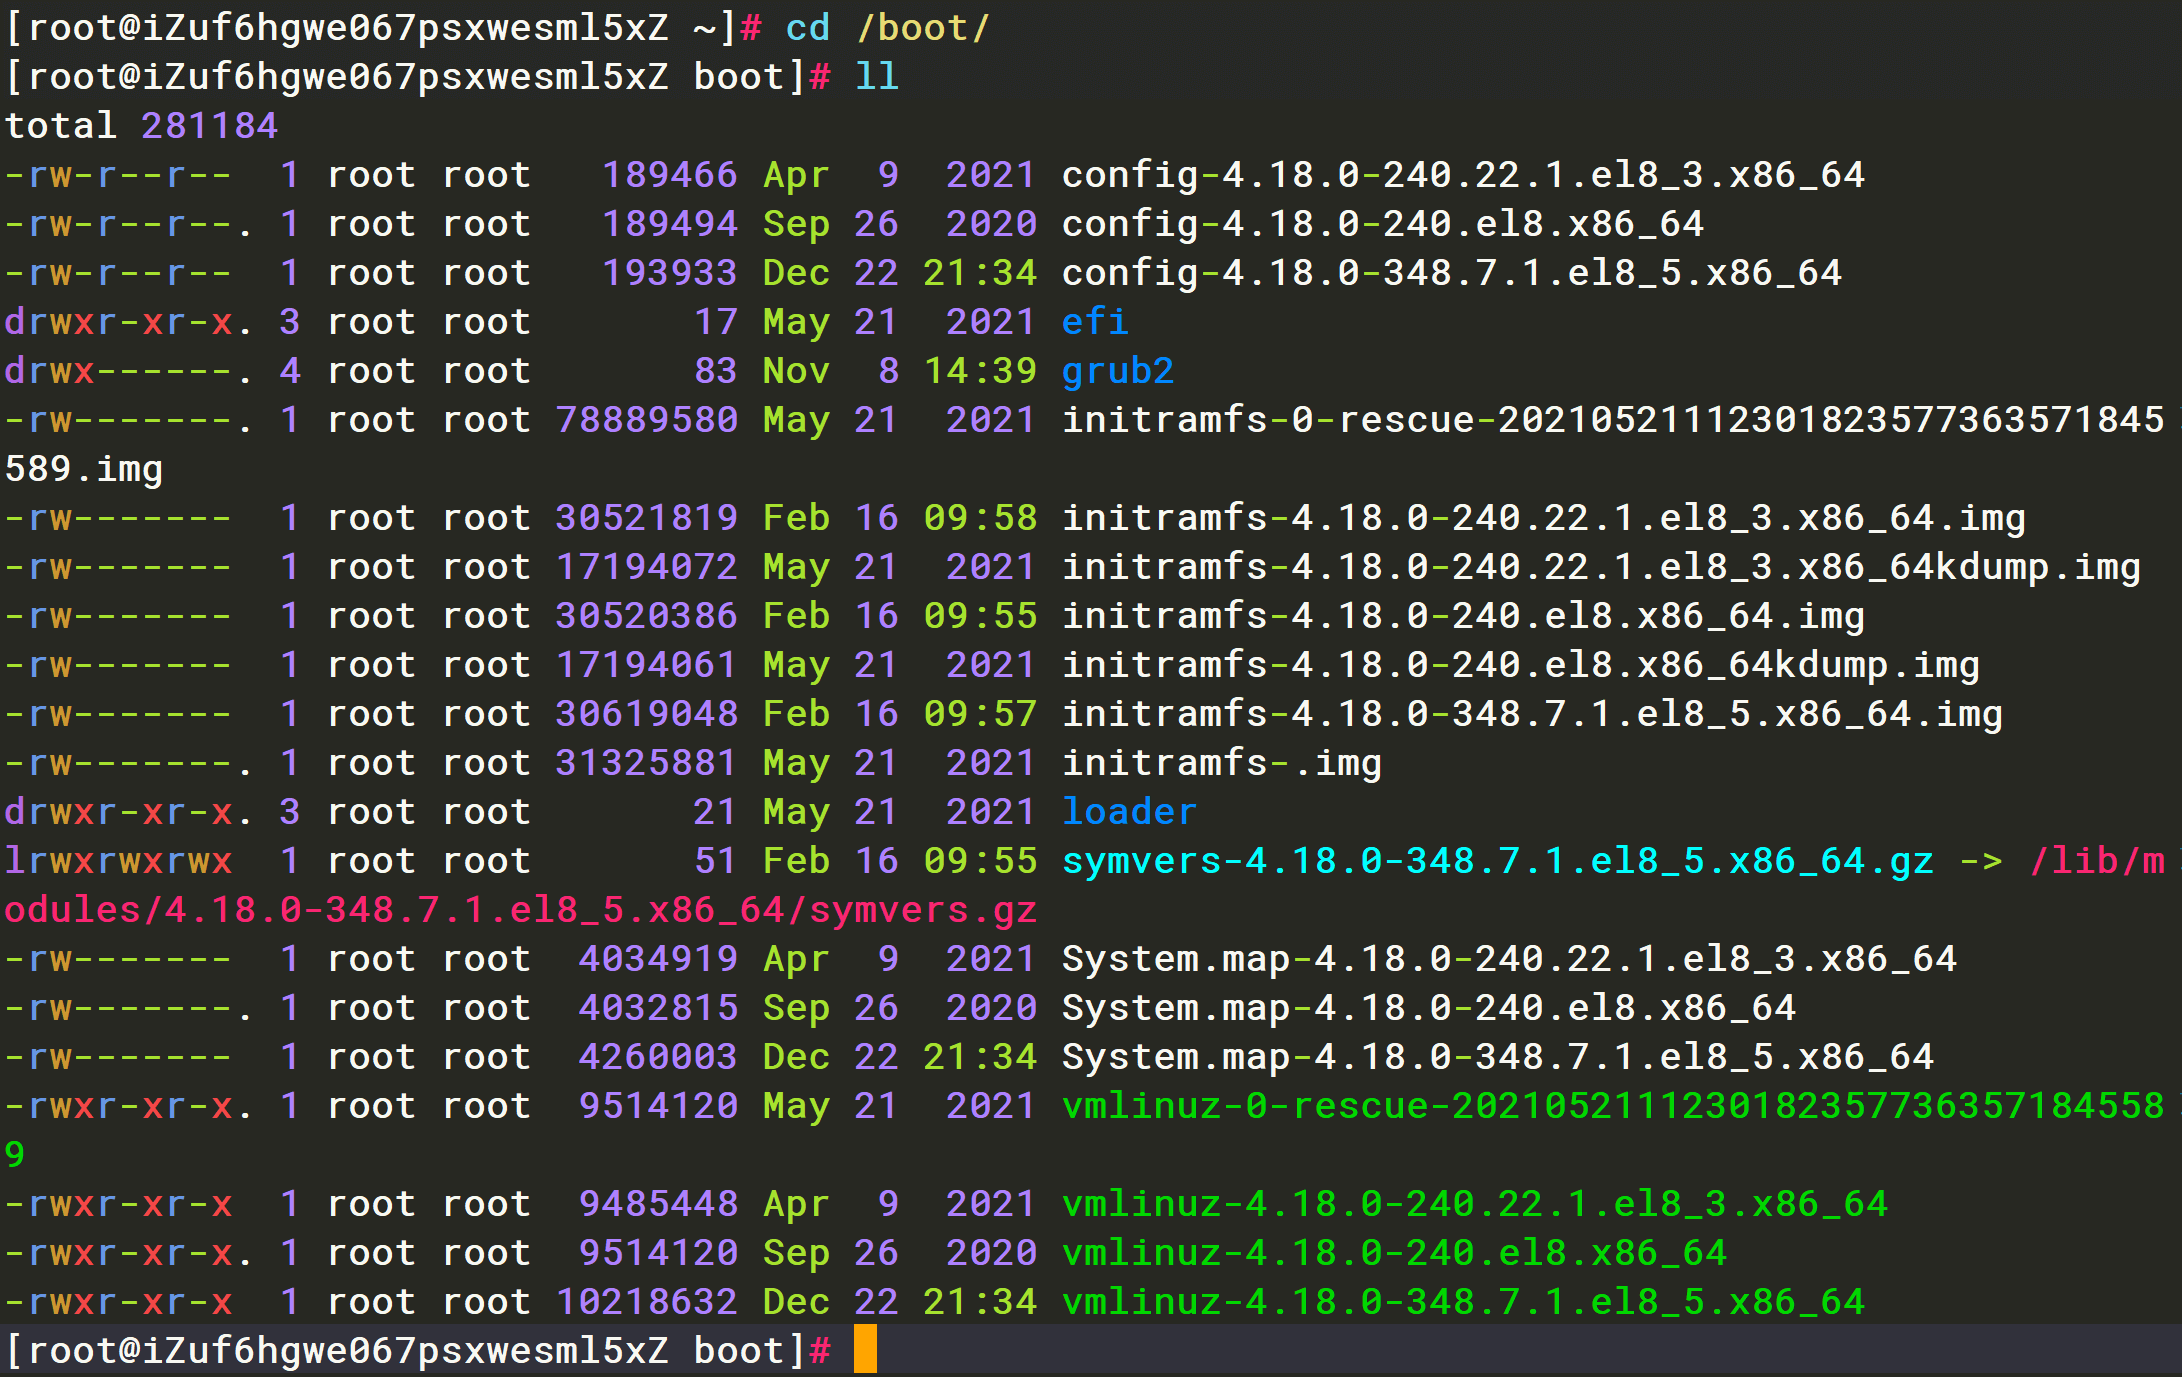Viewport: 2182px width, 1377px height.
Task: Click the vmlinuz-4.18.0-240.22.1.el8_3.x86_64 filename
Action: coord(1474,1203)
